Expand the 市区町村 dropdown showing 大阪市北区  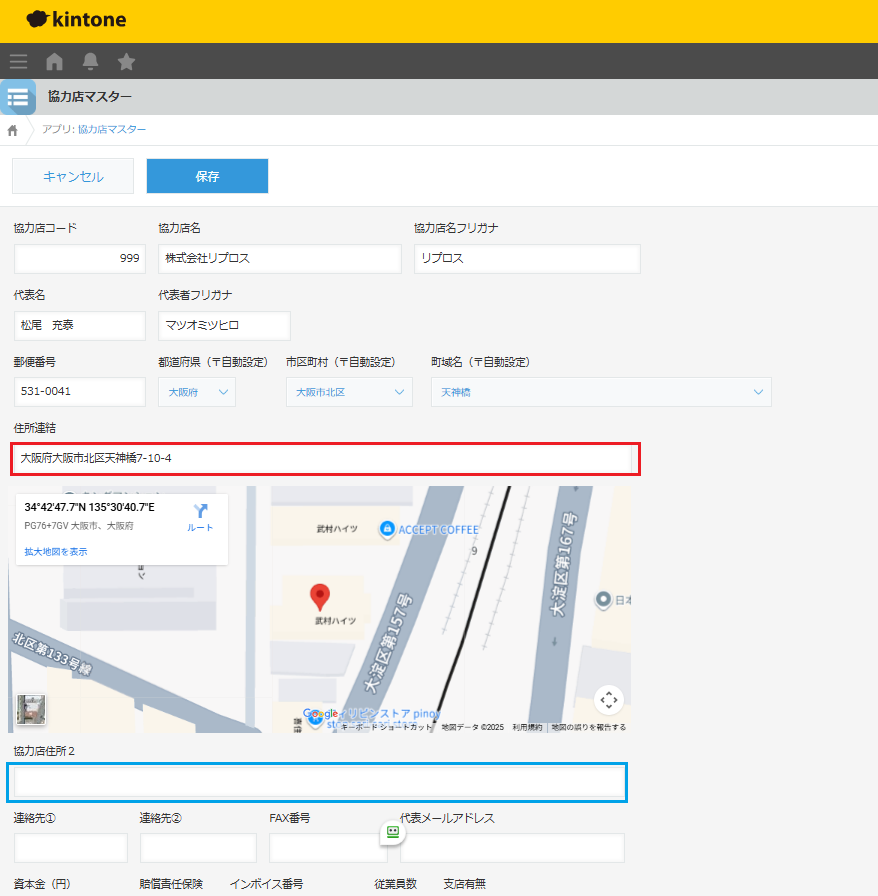(x=349, y=392)
